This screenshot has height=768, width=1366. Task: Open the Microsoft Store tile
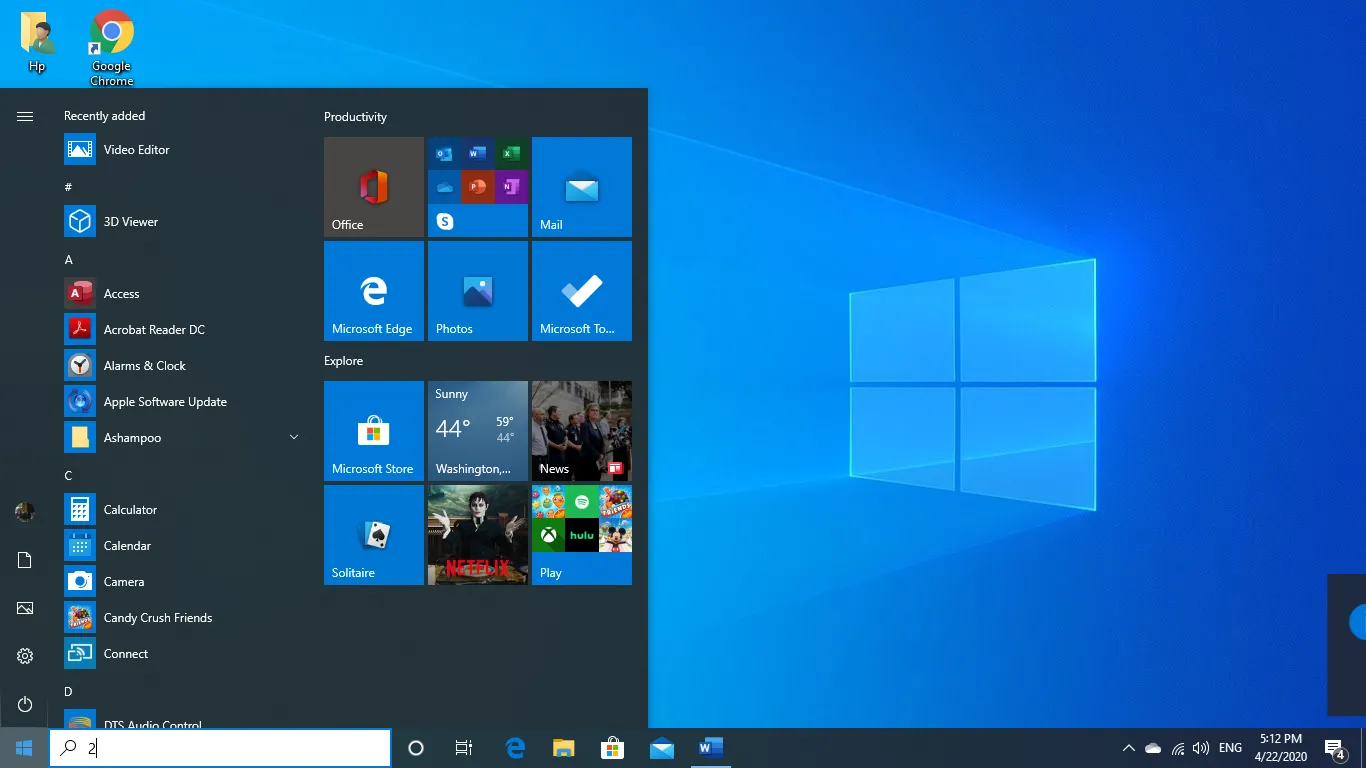pos(374,431)
